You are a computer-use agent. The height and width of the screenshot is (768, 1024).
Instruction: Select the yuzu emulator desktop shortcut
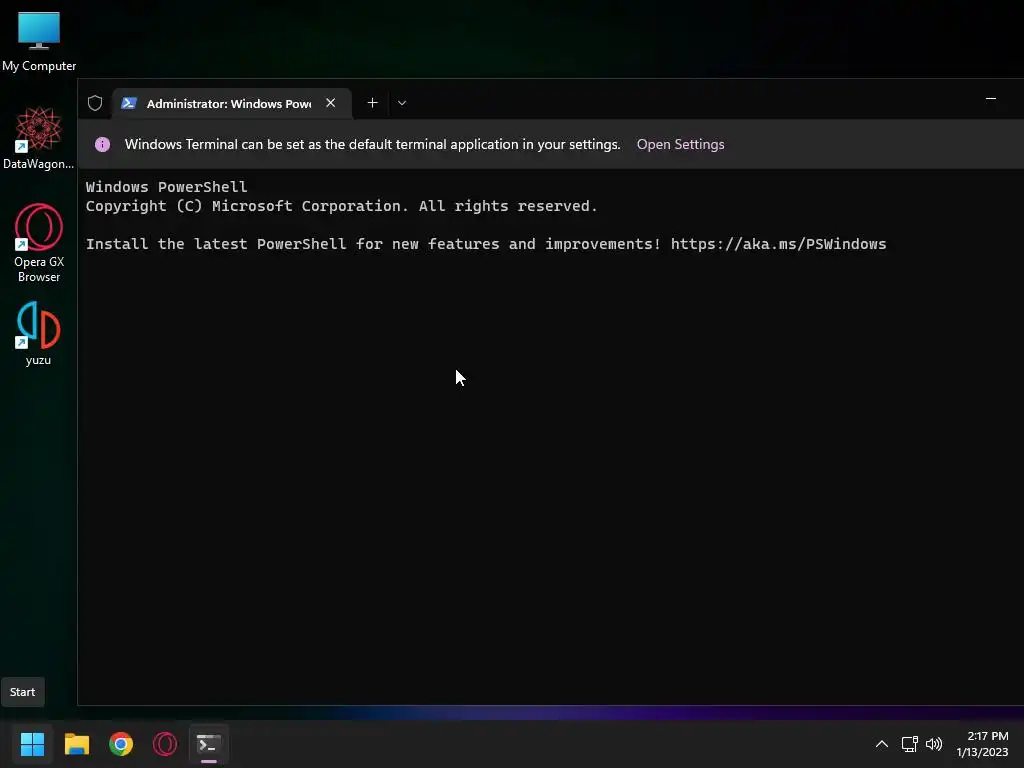39,333
